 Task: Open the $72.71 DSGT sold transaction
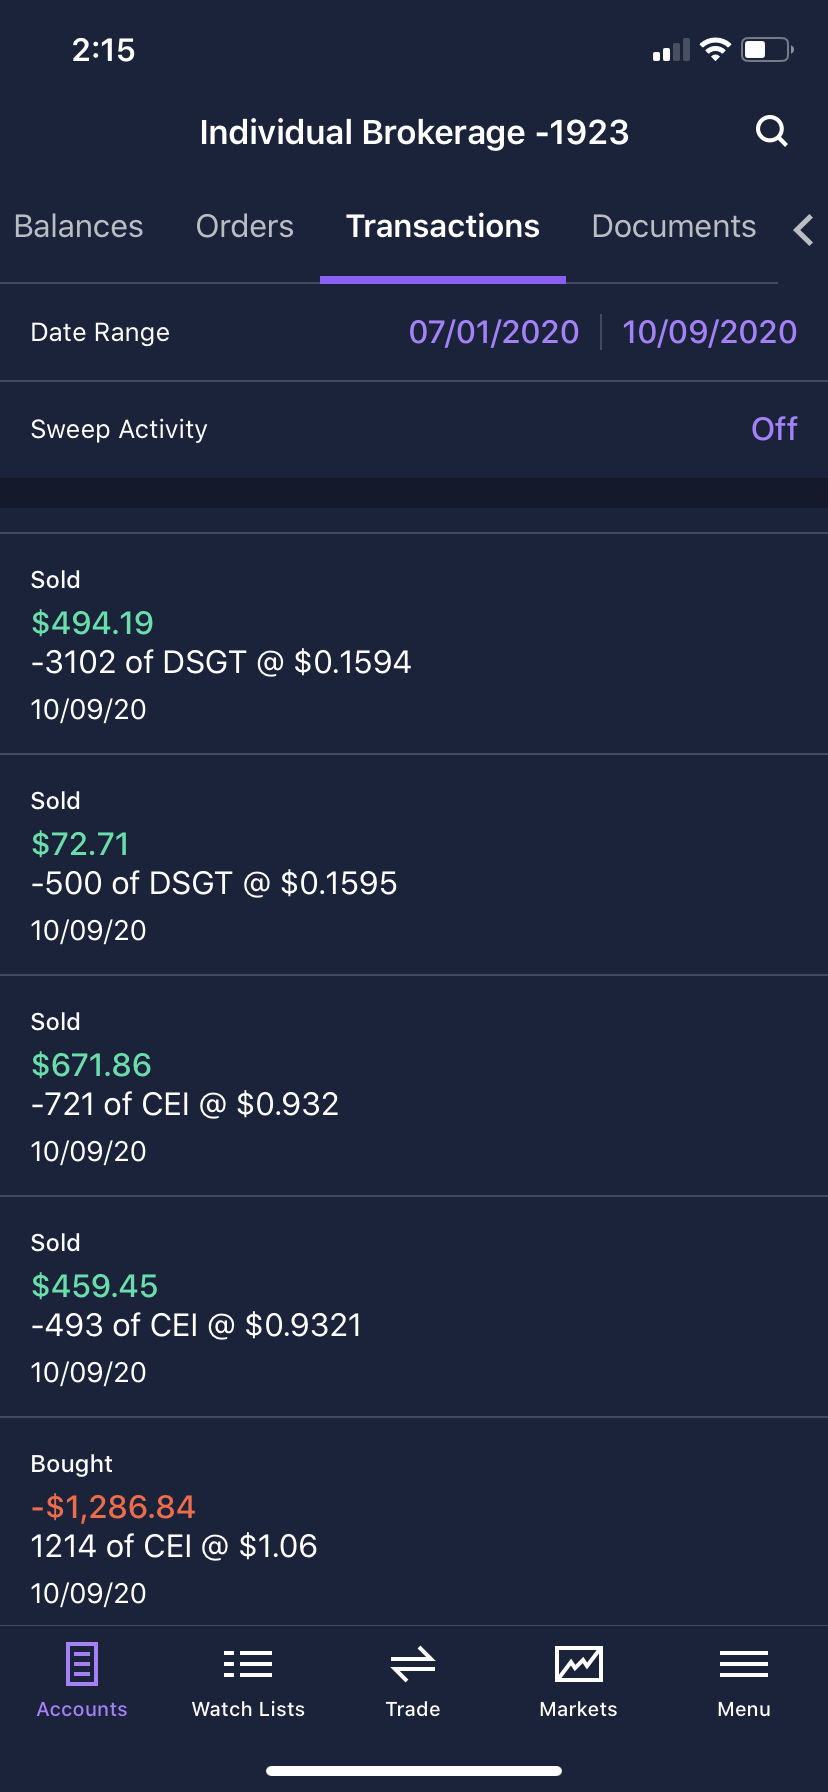[x=414, y=865]
